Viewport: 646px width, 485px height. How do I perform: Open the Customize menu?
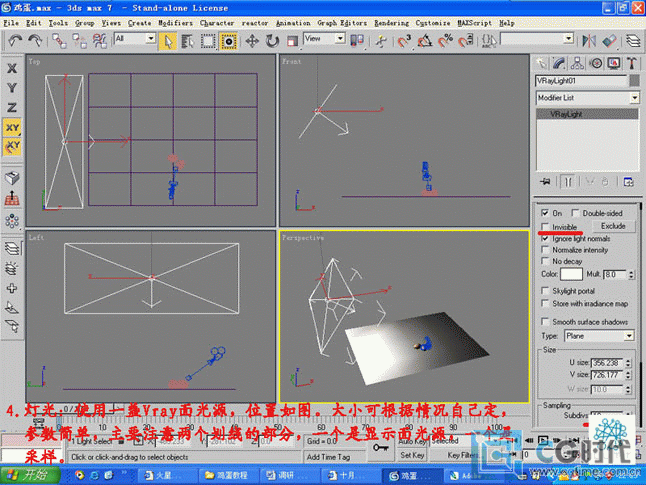[433, 23]
